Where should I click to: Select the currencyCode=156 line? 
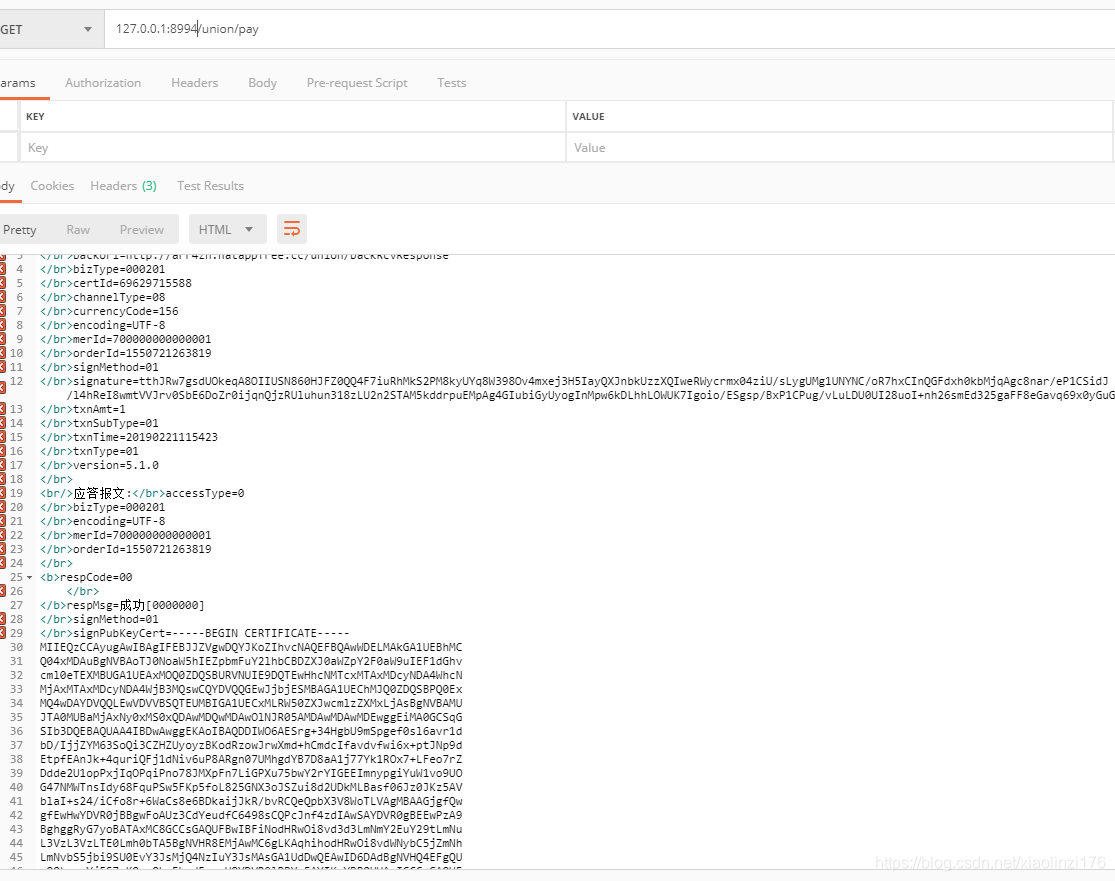point(110,311)
